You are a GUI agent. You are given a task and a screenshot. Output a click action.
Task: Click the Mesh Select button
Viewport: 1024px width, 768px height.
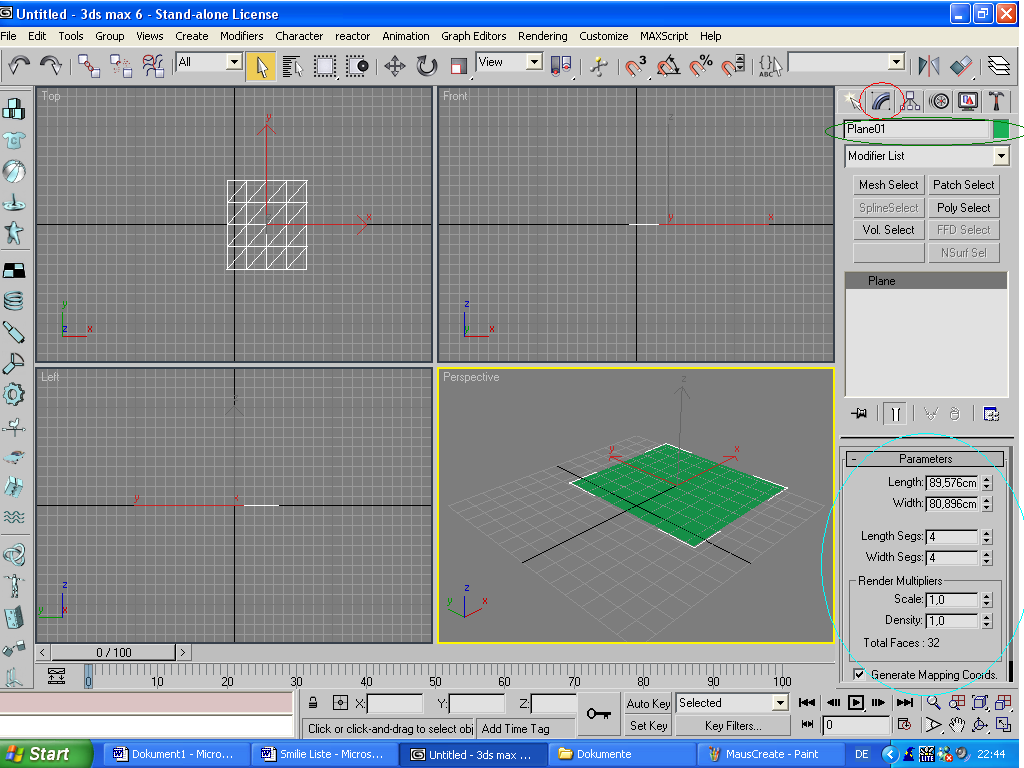888,185
